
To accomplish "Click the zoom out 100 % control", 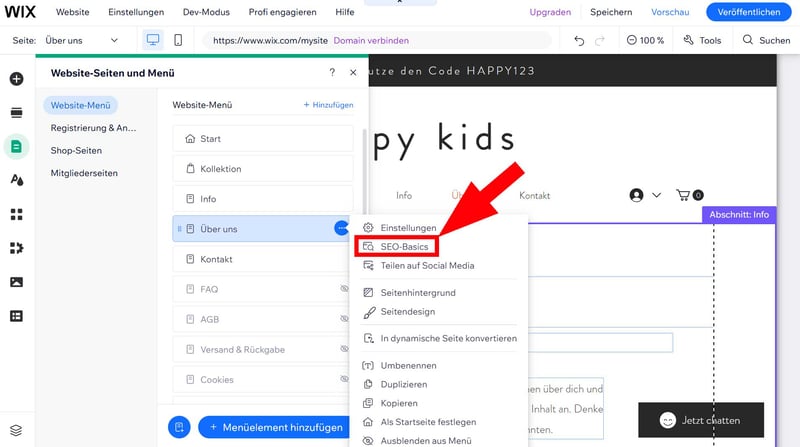I will (645, 40).
